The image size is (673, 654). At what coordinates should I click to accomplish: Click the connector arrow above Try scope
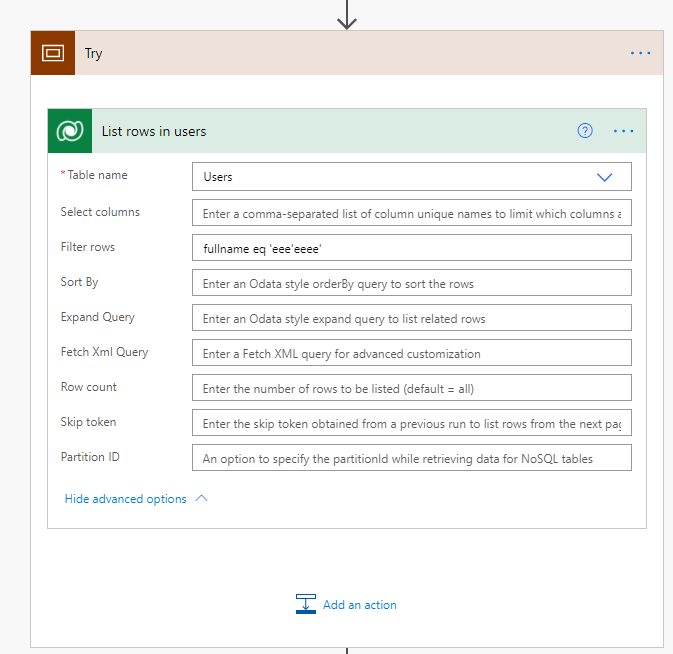click(x=347, y=15)
